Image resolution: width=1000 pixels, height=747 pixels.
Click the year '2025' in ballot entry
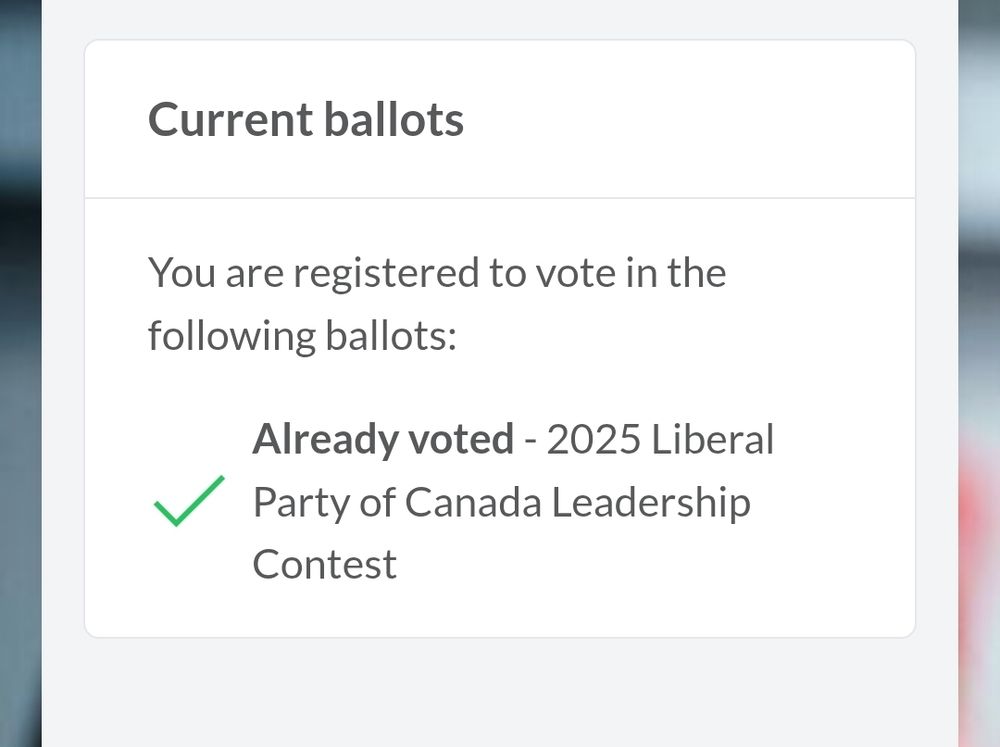tap(594, 439)
